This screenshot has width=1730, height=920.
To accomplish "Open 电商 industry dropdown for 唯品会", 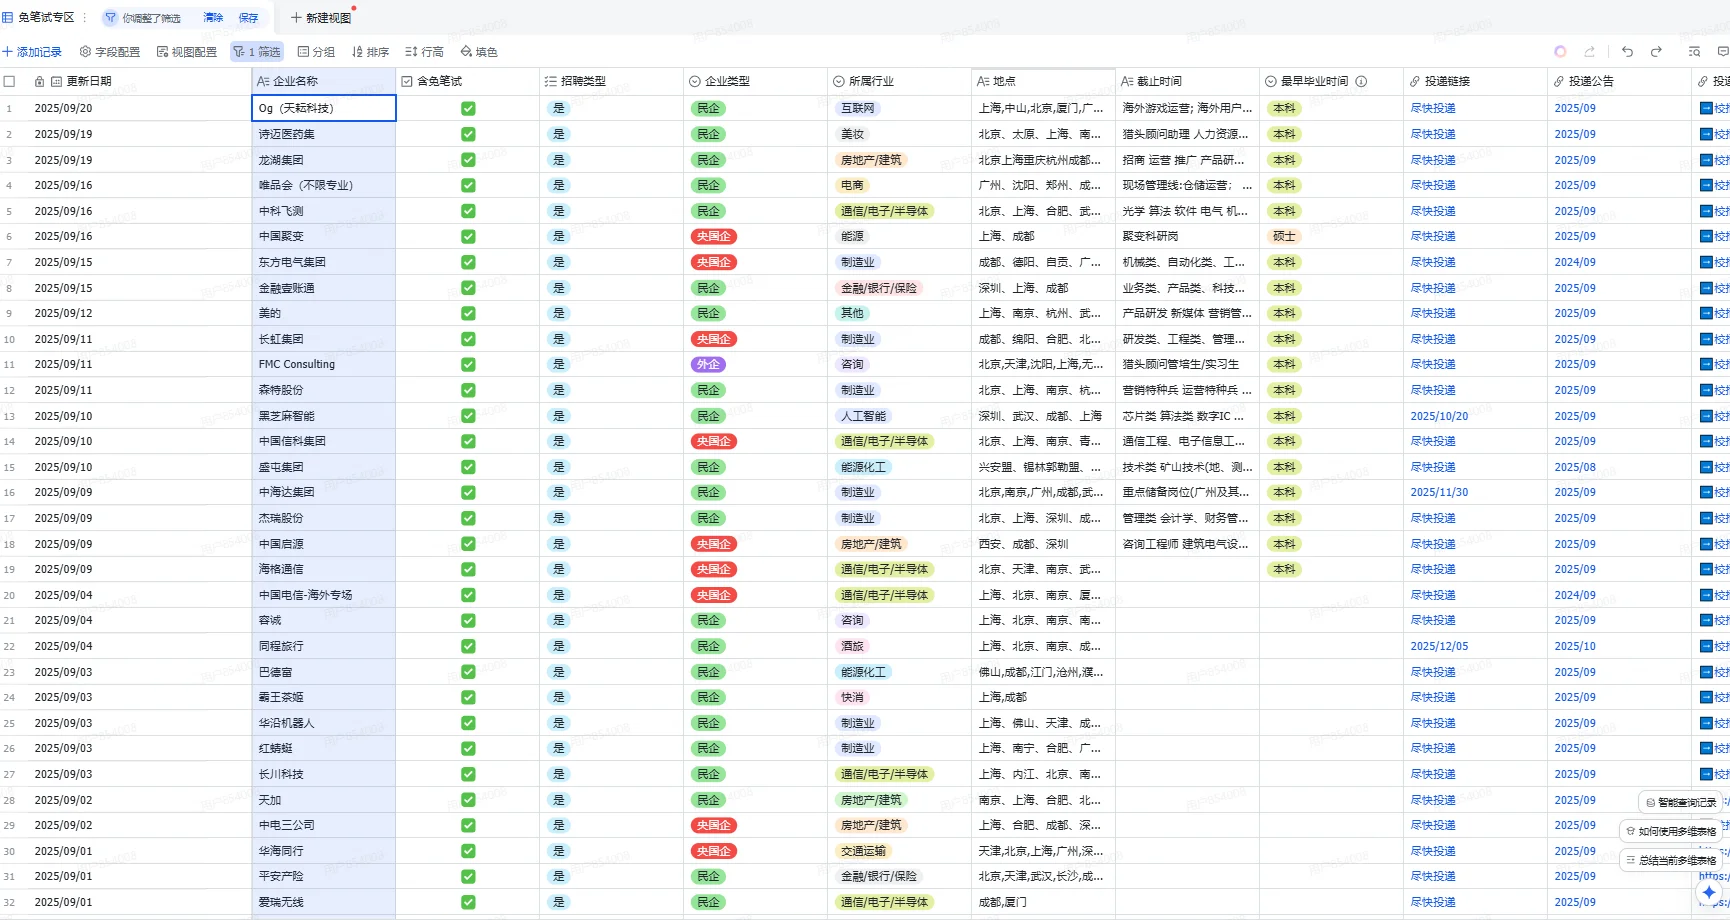I will (852, 185).
